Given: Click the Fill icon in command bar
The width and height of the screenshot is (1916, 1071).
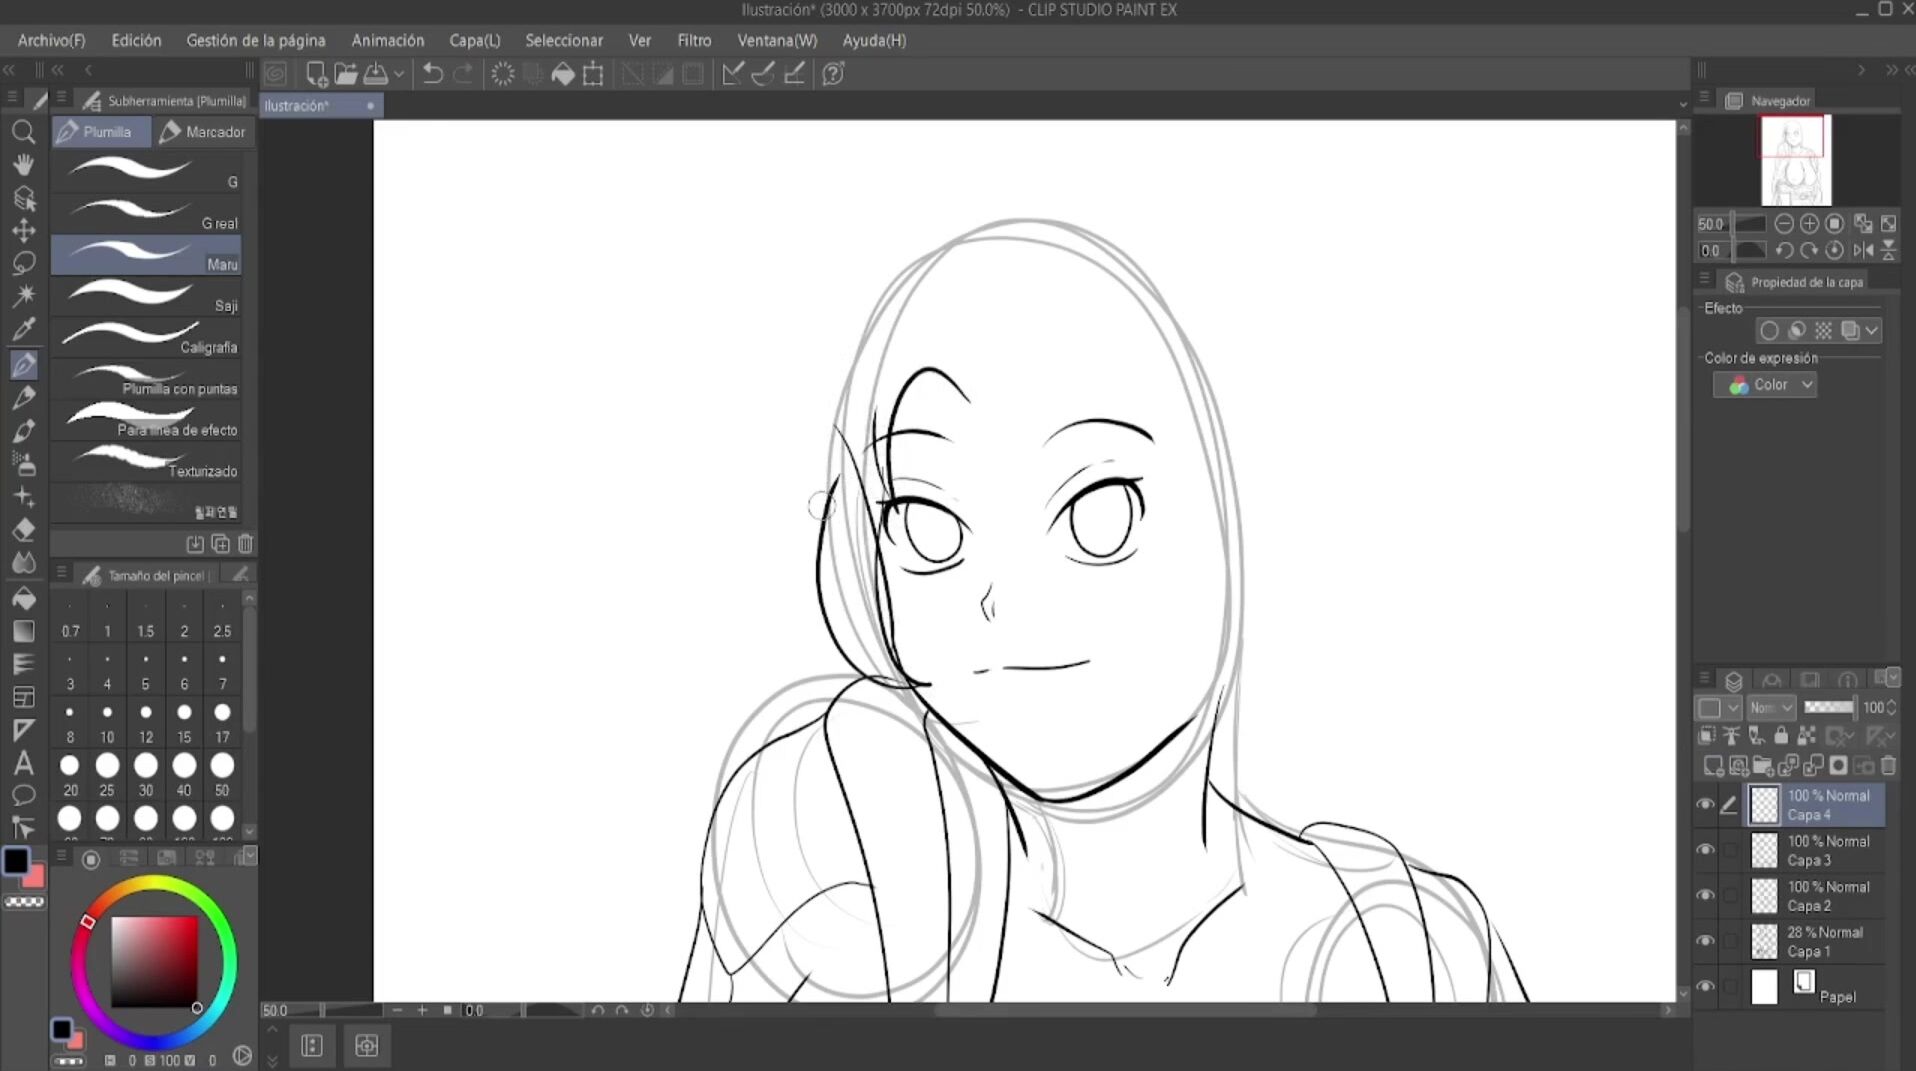Looking at the screenshot, I should point(563,74).
